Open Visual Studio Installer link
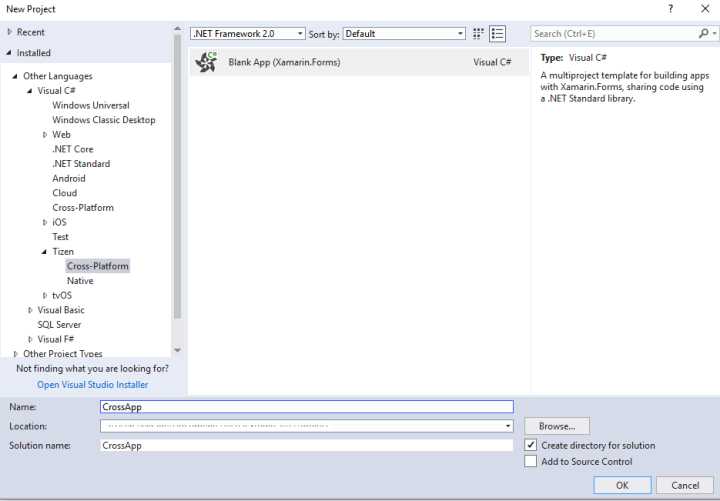Image resolution: width=720 pixels, height=501 pixels. tap(93, 385)
